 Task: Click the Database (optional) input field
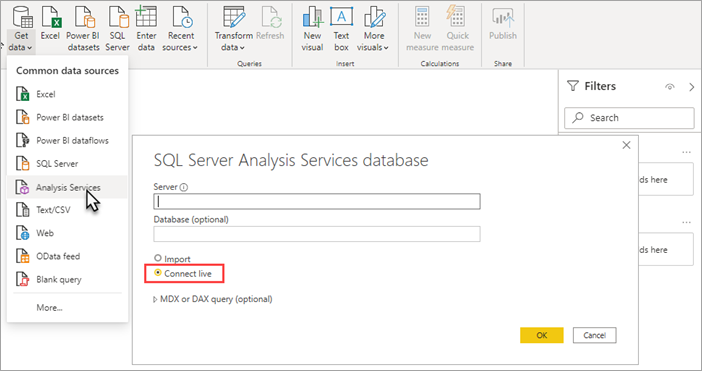point(317,234)
